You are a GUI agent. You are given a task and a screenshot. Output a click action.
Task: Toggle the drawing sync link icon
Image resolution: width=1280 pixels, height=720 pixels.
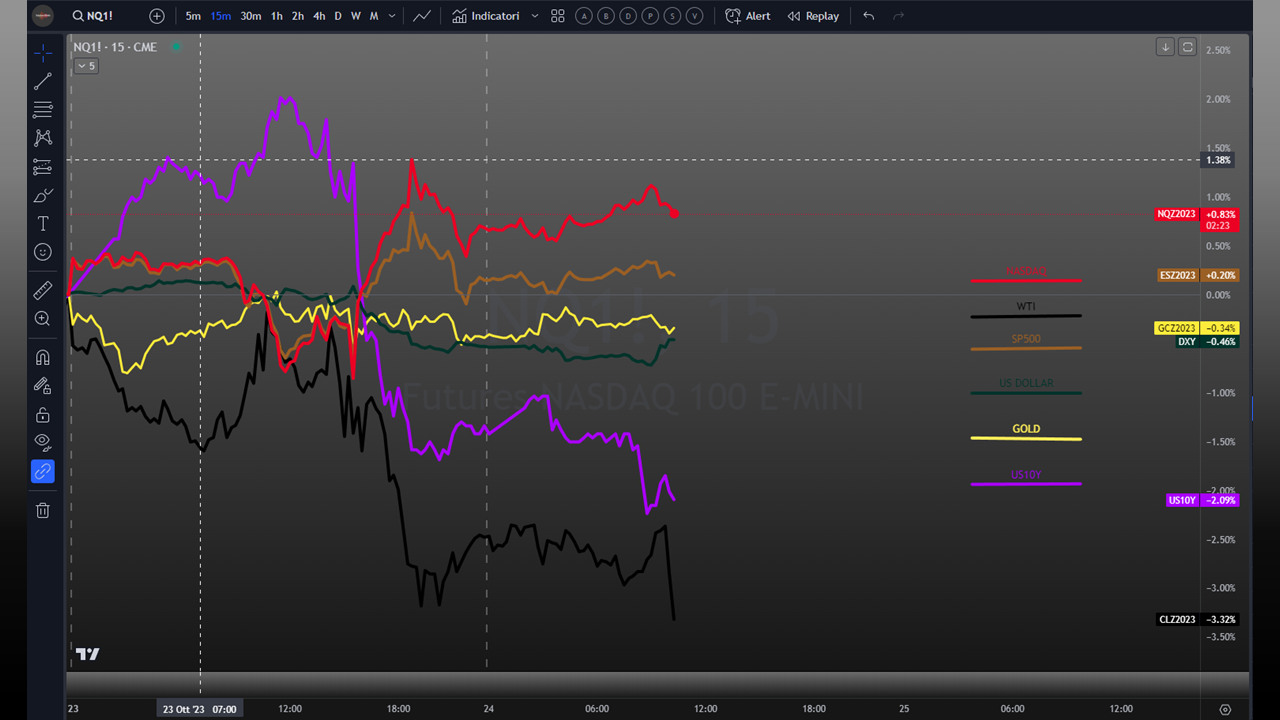click(43, 471)
